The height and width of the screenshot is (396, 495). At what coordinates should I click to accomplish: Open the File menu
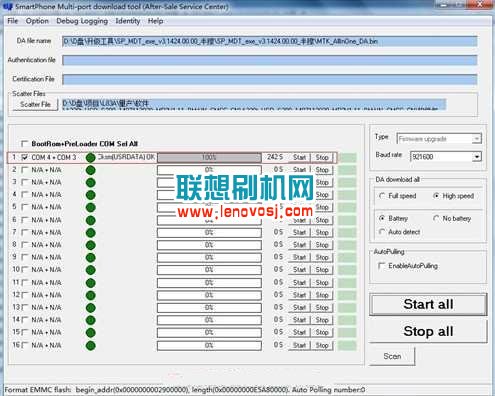point(13,21)
